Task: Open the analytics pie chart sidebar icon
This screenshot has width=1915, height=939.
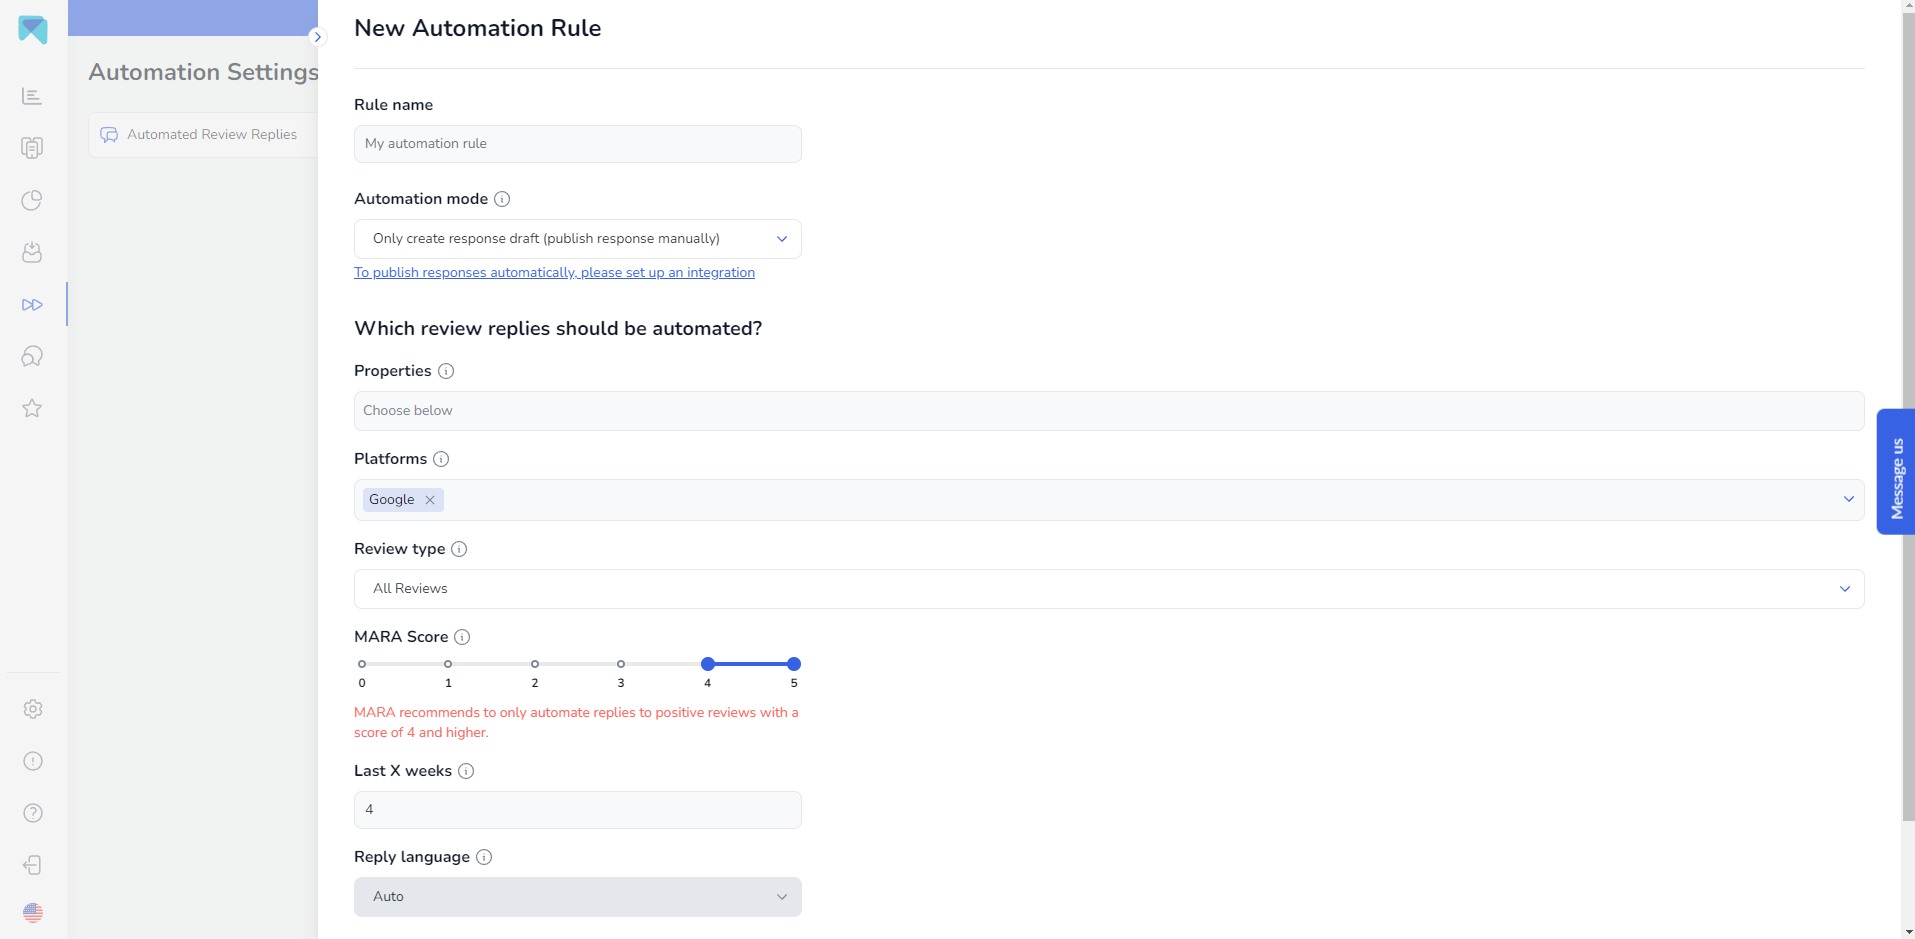Action: tap(32, 200)
